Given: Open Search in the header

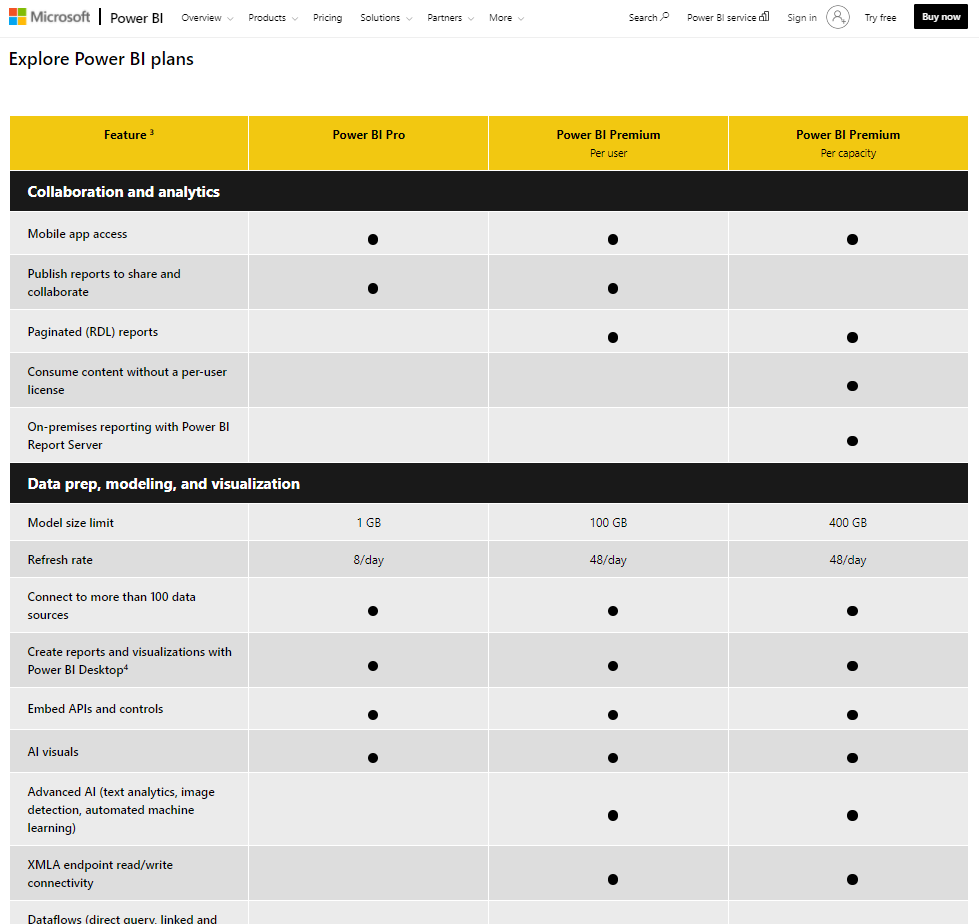Looking at the screenshot, I should [x=648, y=17].
